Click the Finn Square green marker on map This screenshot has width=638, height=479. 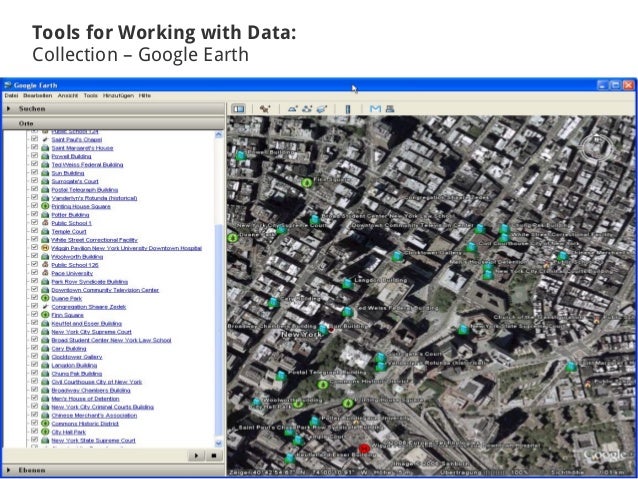click(x=307, y=182)
